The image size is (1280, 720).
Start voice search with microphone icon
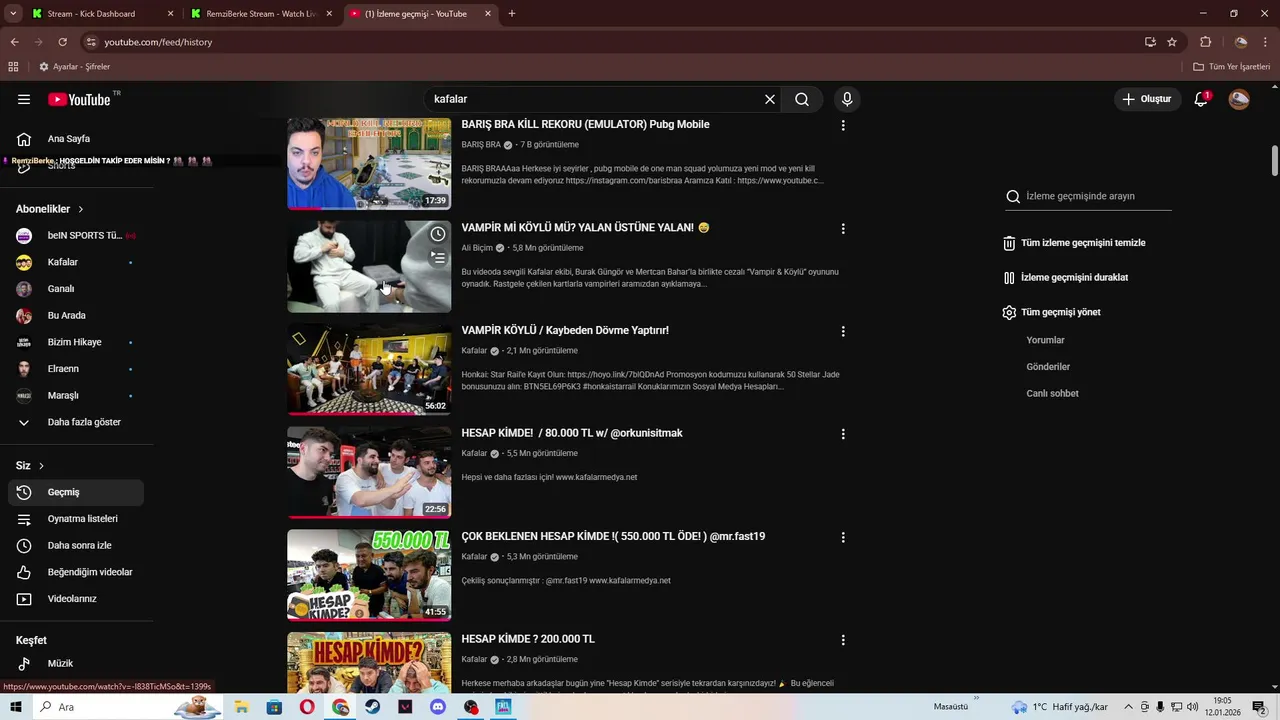tap(847, 99)
